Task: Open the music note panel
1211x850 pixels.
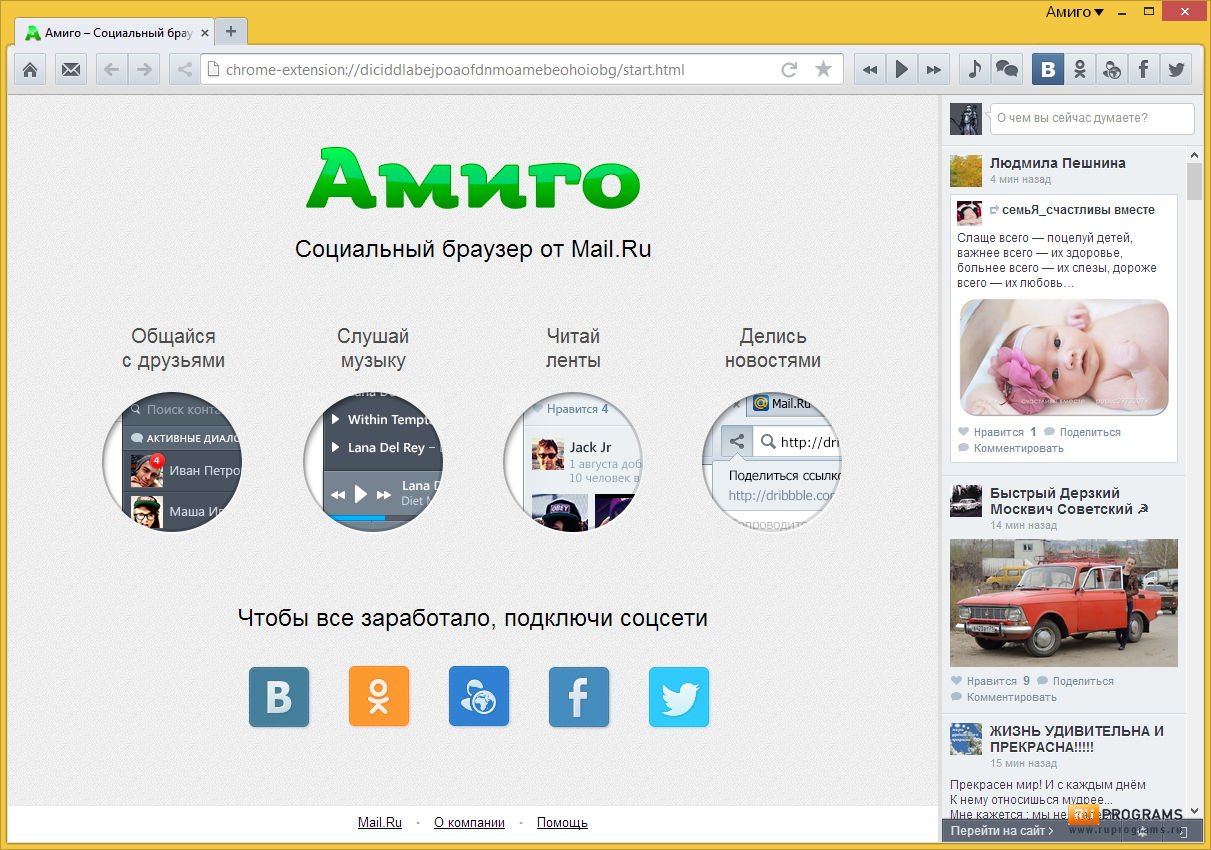Action: 975,70
